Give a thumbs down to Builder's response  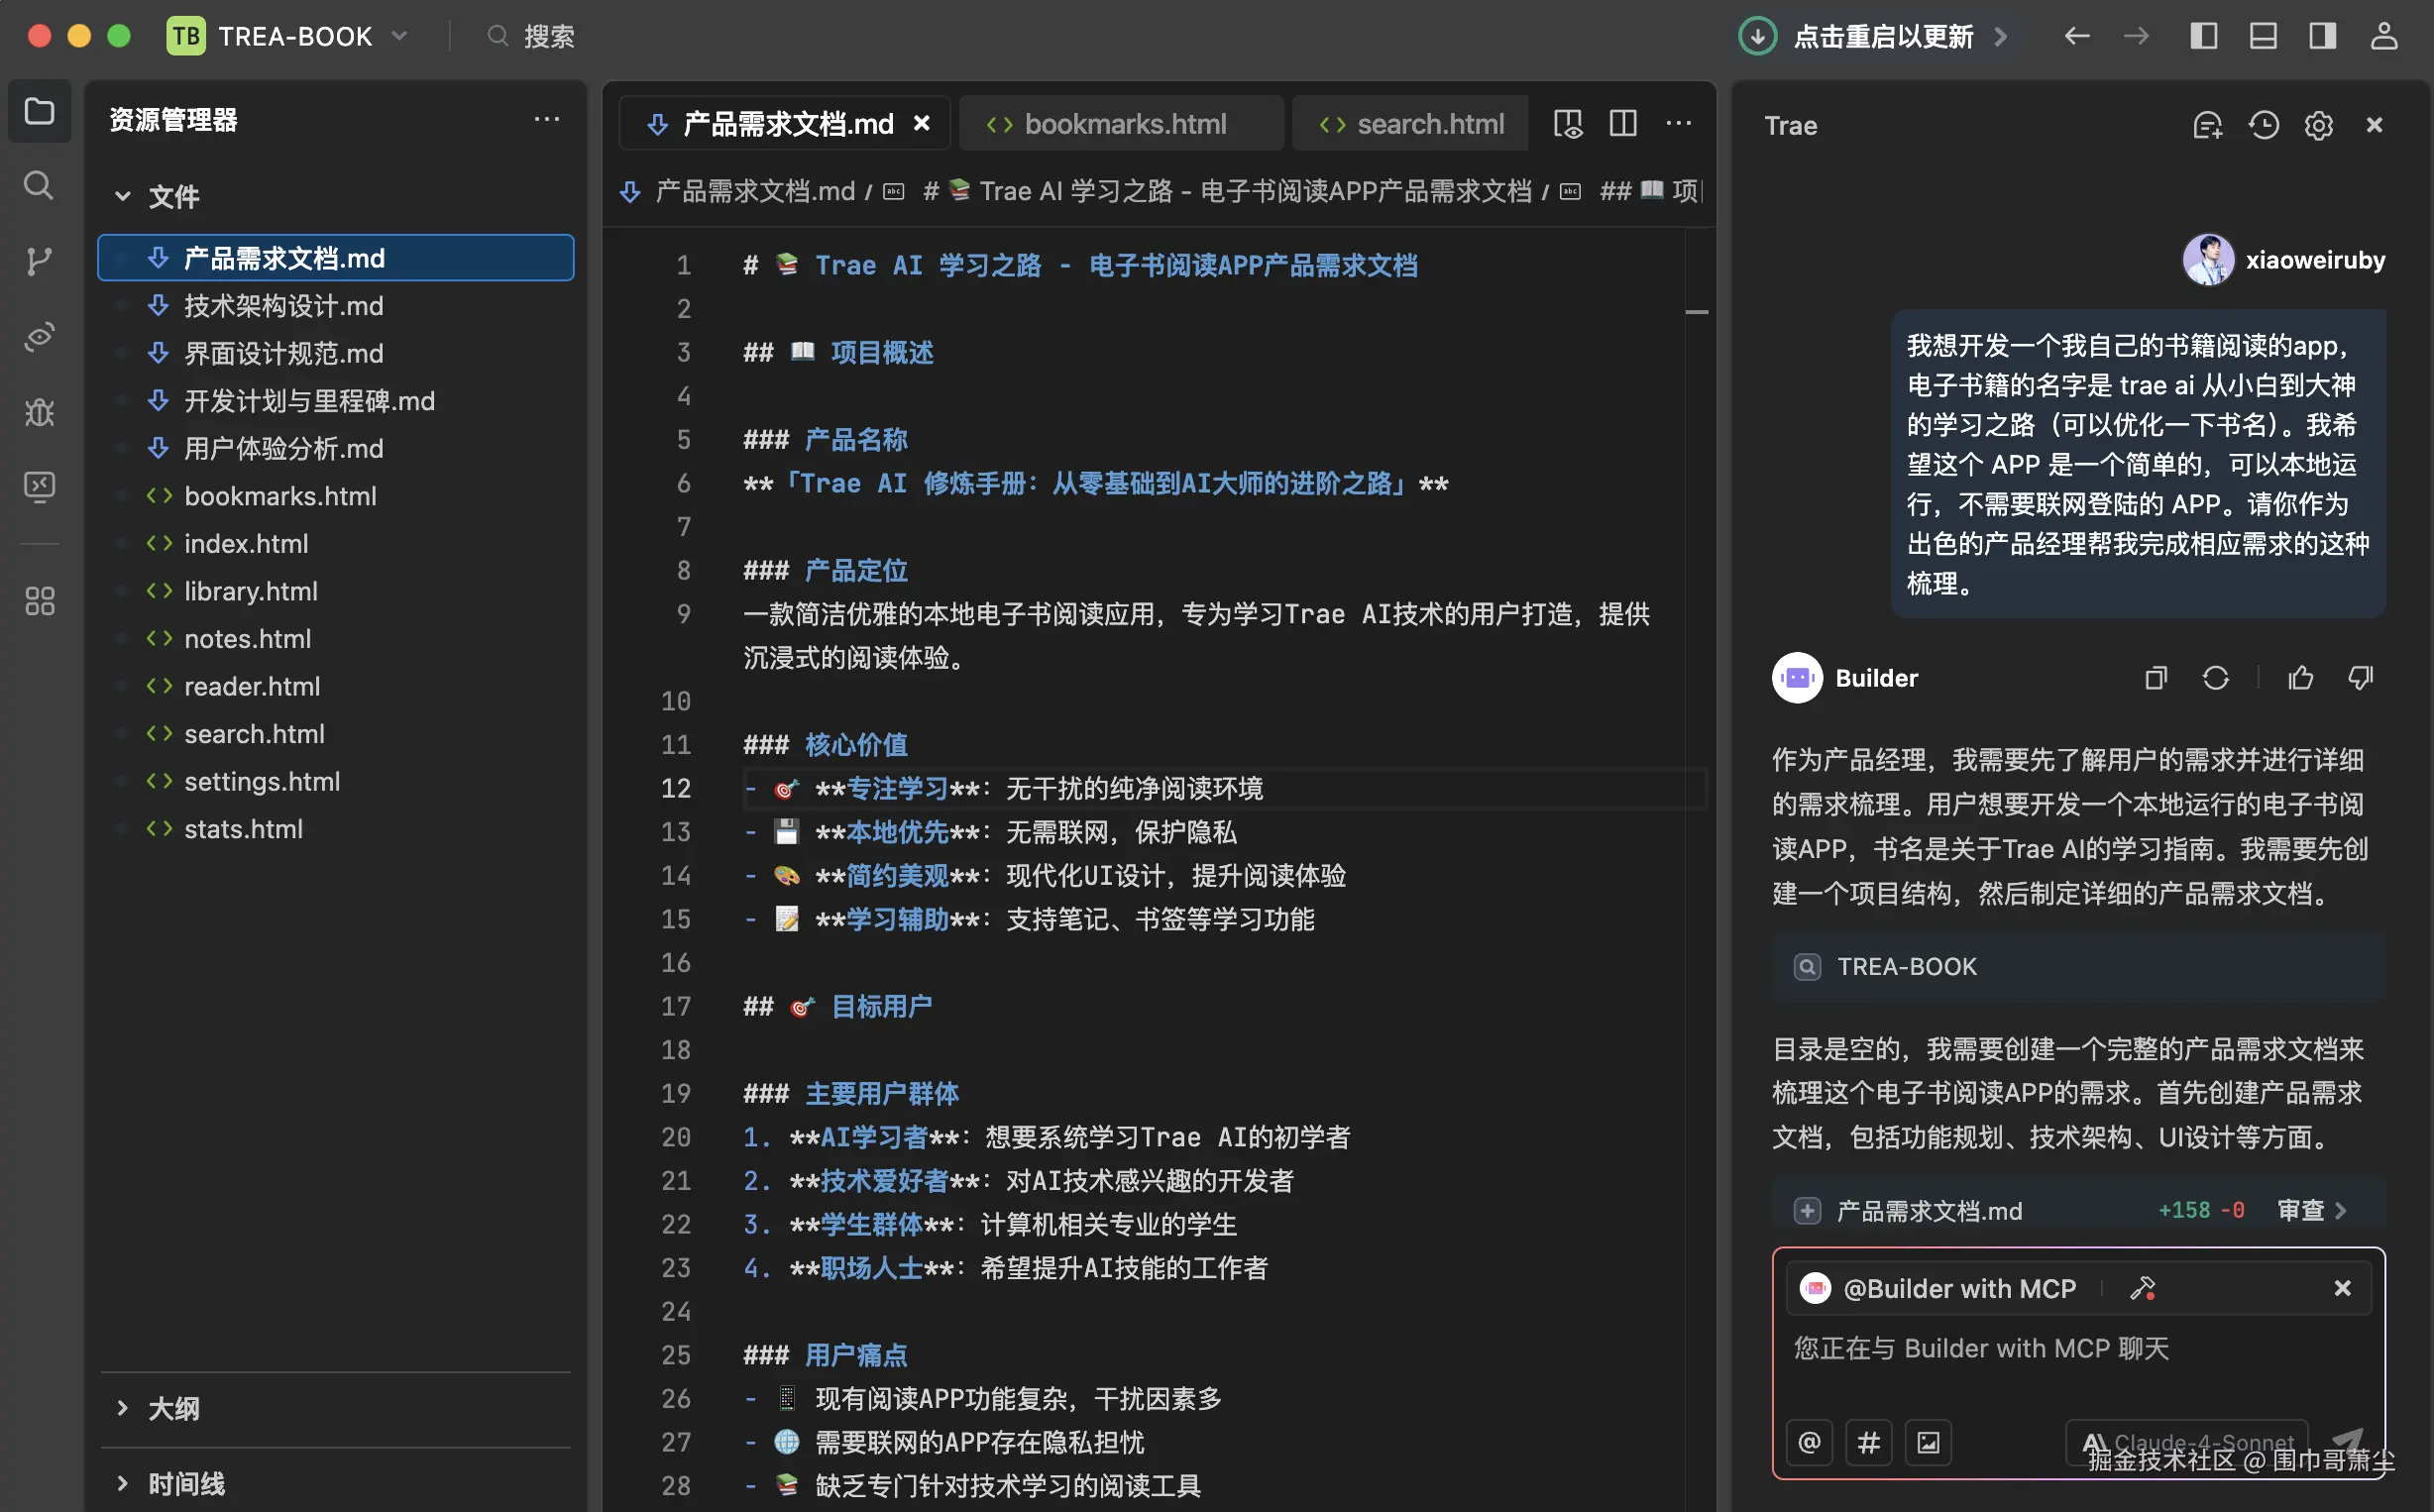[x=2361, y=677]
